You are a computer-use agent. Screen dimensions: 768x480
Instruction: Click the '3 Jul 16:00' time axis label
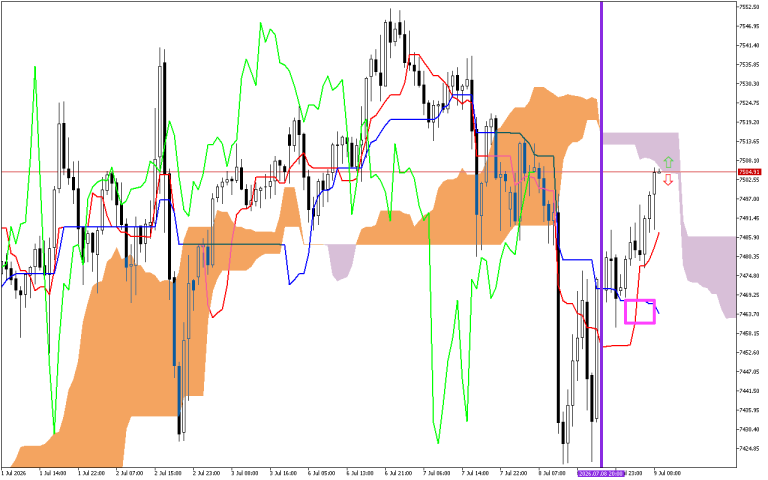285,474
